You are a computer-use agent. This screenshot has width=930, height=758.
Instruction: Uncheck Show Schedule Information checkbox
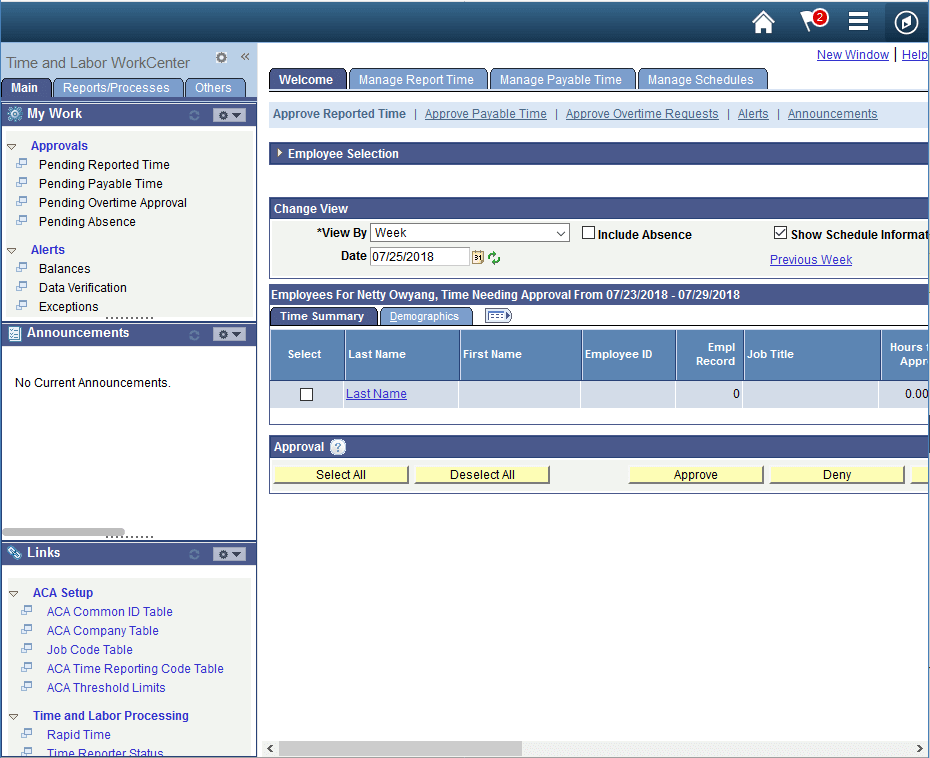point(781,233)
